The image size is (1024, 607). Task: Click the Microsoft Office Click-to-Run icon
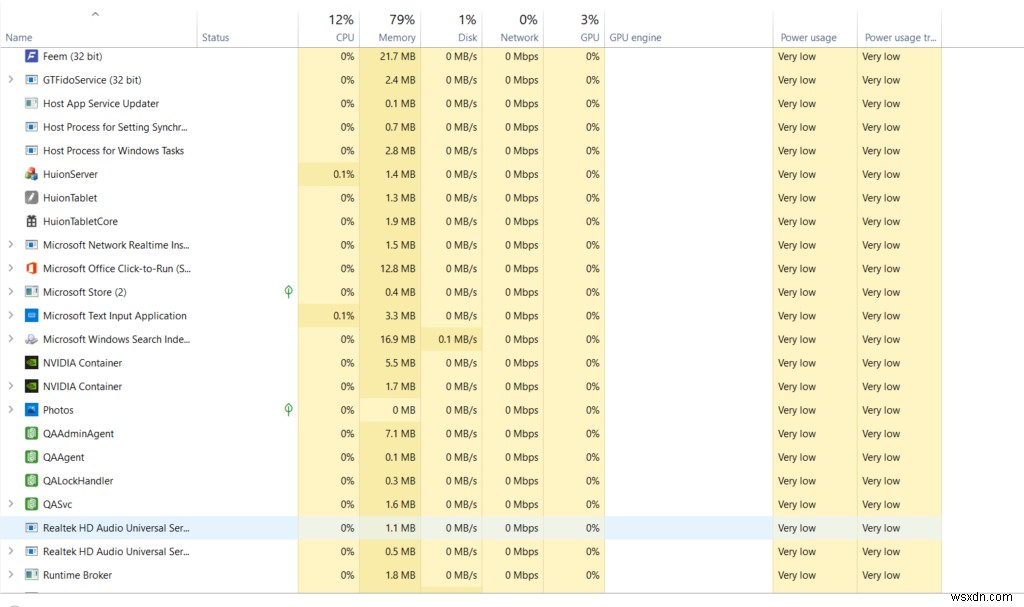(30, 268)
